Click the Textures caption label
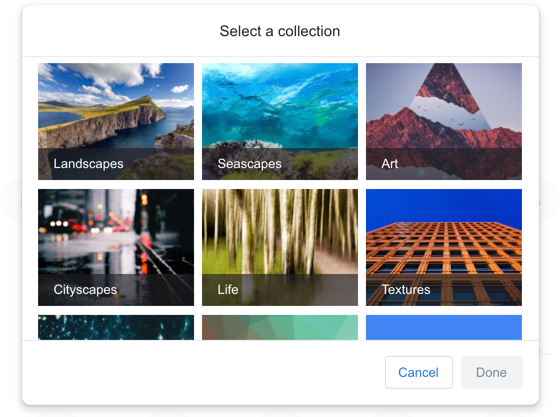Image resolution: width=560 pixels, height=417 pixels. pos(406,290)
